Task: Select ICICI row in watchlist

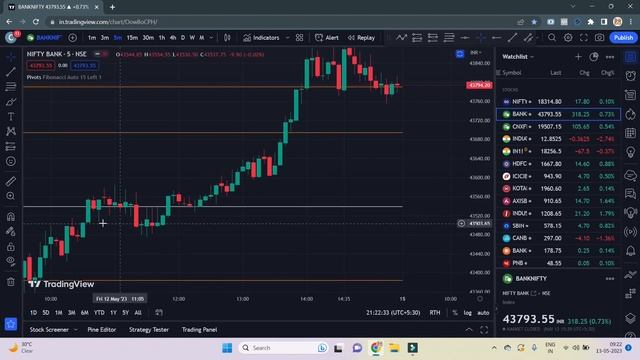Action: [558, 176]
